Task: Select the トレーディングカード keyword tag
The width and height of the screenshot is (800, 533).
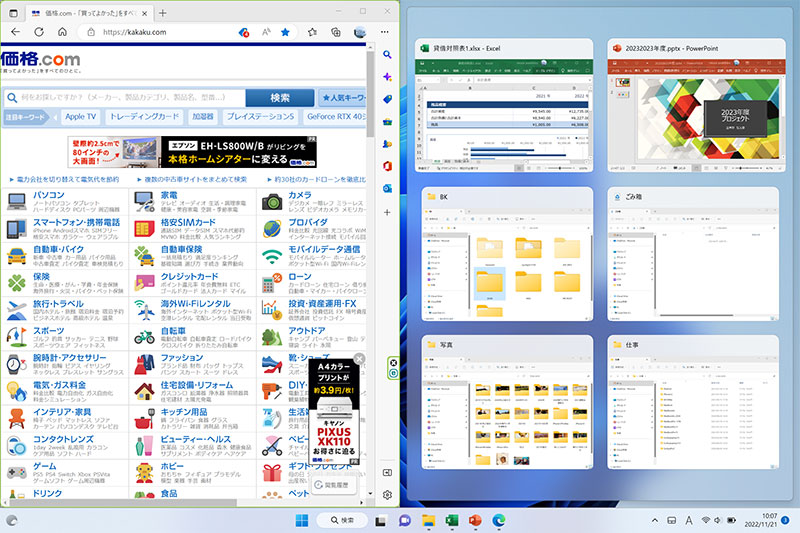Action: (x=144, y=117)
